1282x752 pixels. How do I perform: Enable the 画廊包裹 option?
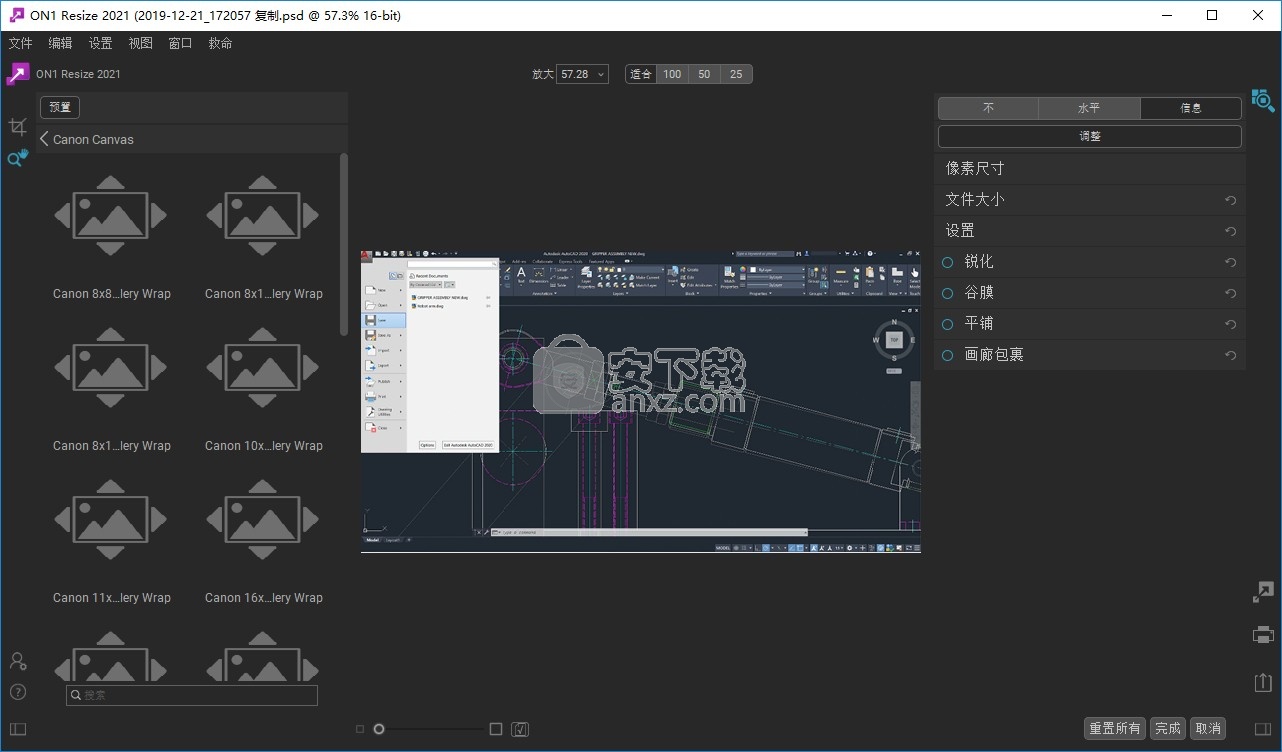click(x=948, y=355)
